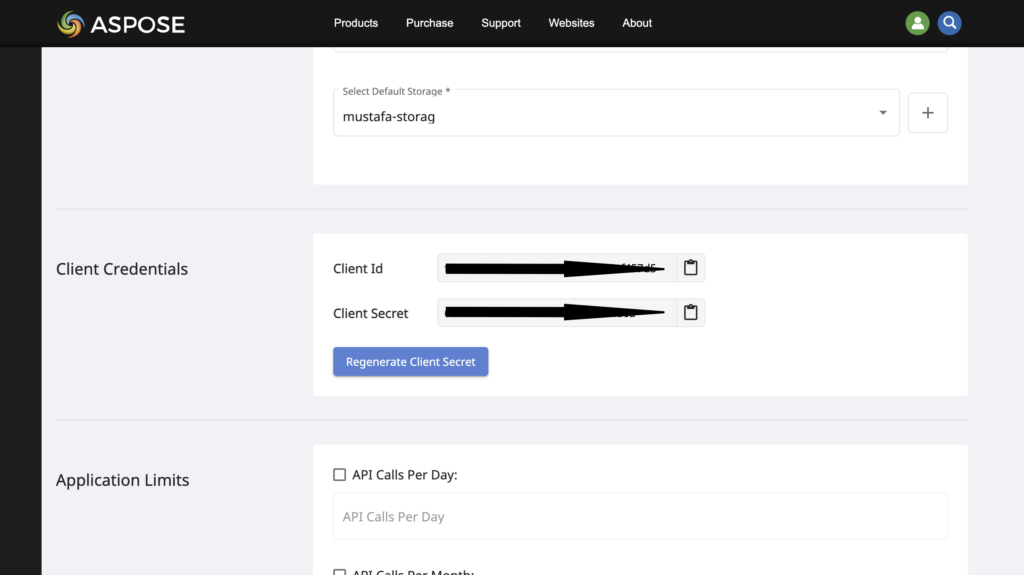Add new storage with plus button
Image resolution: width=1024 pixels, height=575 pixels.
click(927, 113)
